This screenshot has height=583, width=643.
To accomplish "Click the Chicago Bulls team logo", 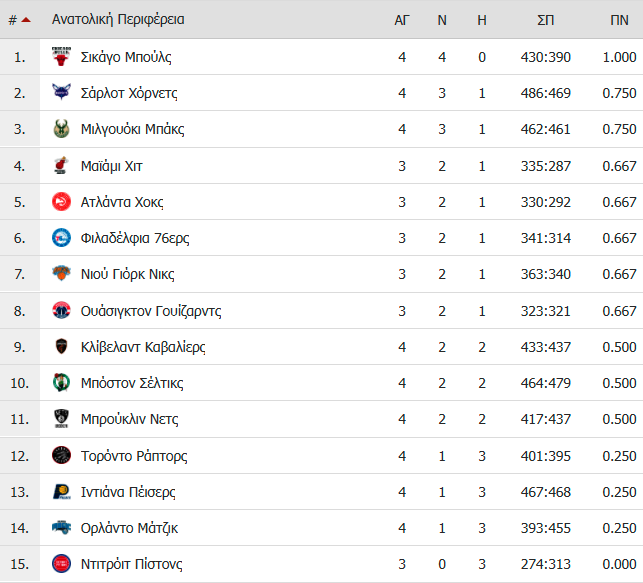I will tap(61, 57).
